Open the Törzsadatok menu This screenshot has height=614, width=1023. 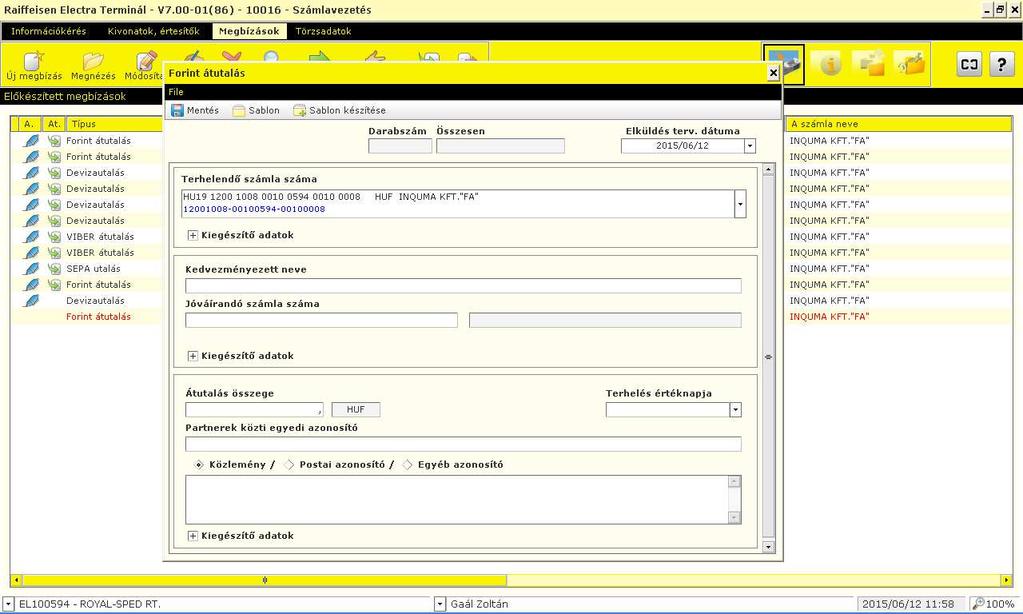point(323,31)
